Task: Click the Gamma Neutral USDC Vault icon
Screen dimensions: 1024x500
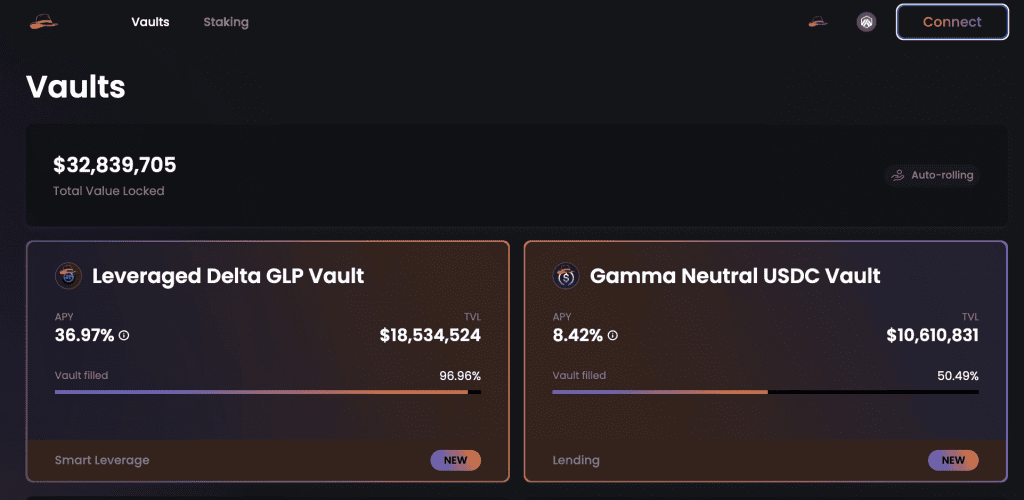Action: point(566,276)
